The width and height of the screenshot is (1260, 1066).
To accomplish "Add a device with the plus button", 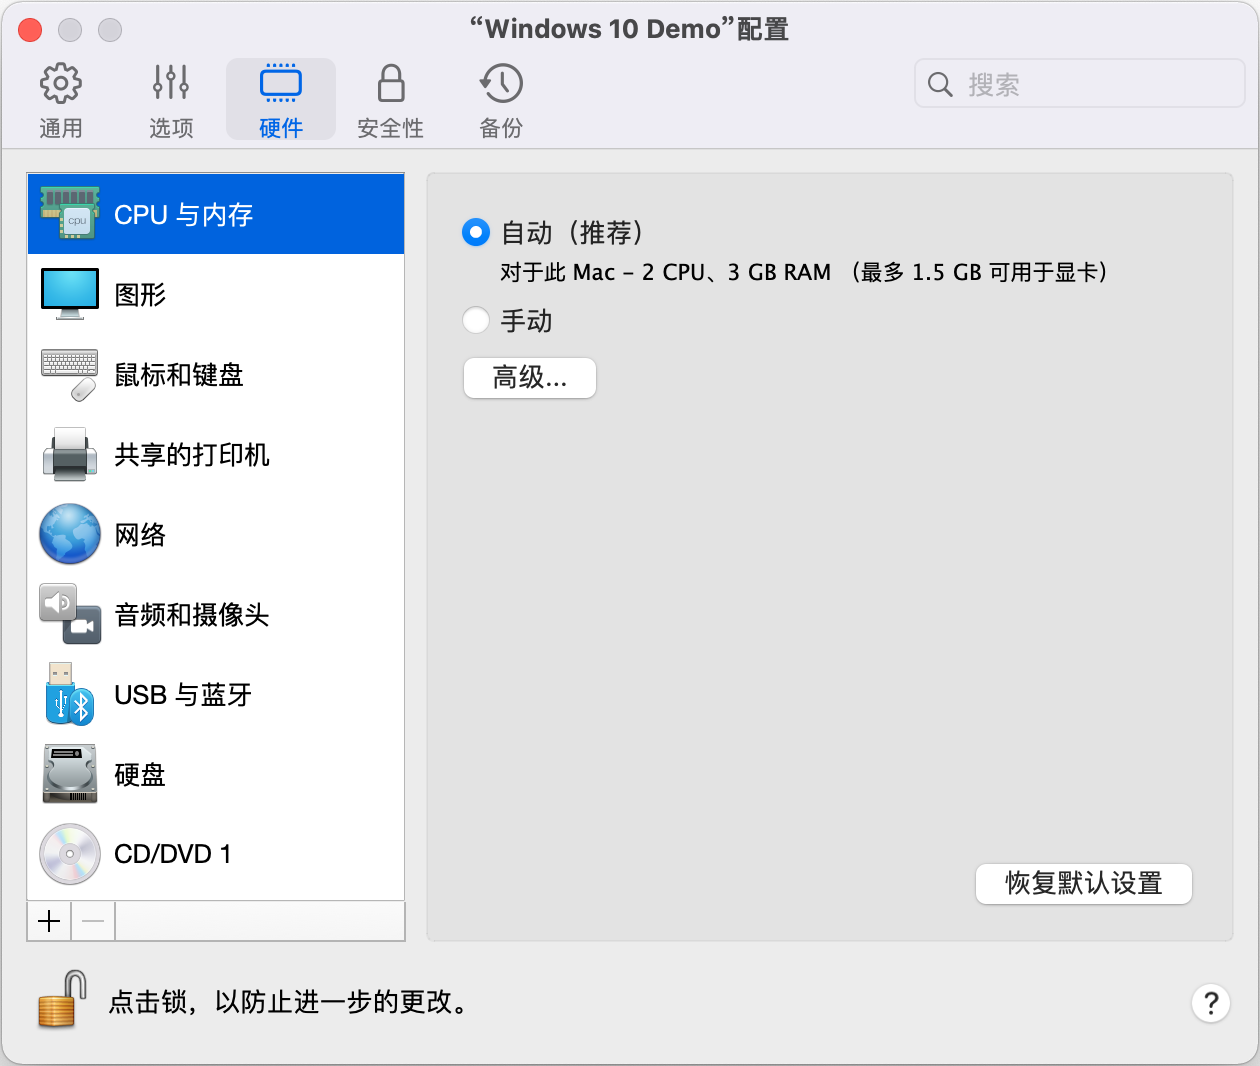I will (49, 921).
